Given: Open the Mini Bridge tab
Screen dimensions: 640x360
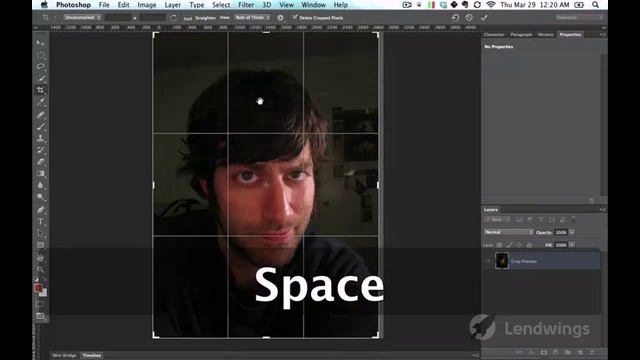Looking at the screenshot, I should pyautogui.click(x=64, y=356).
